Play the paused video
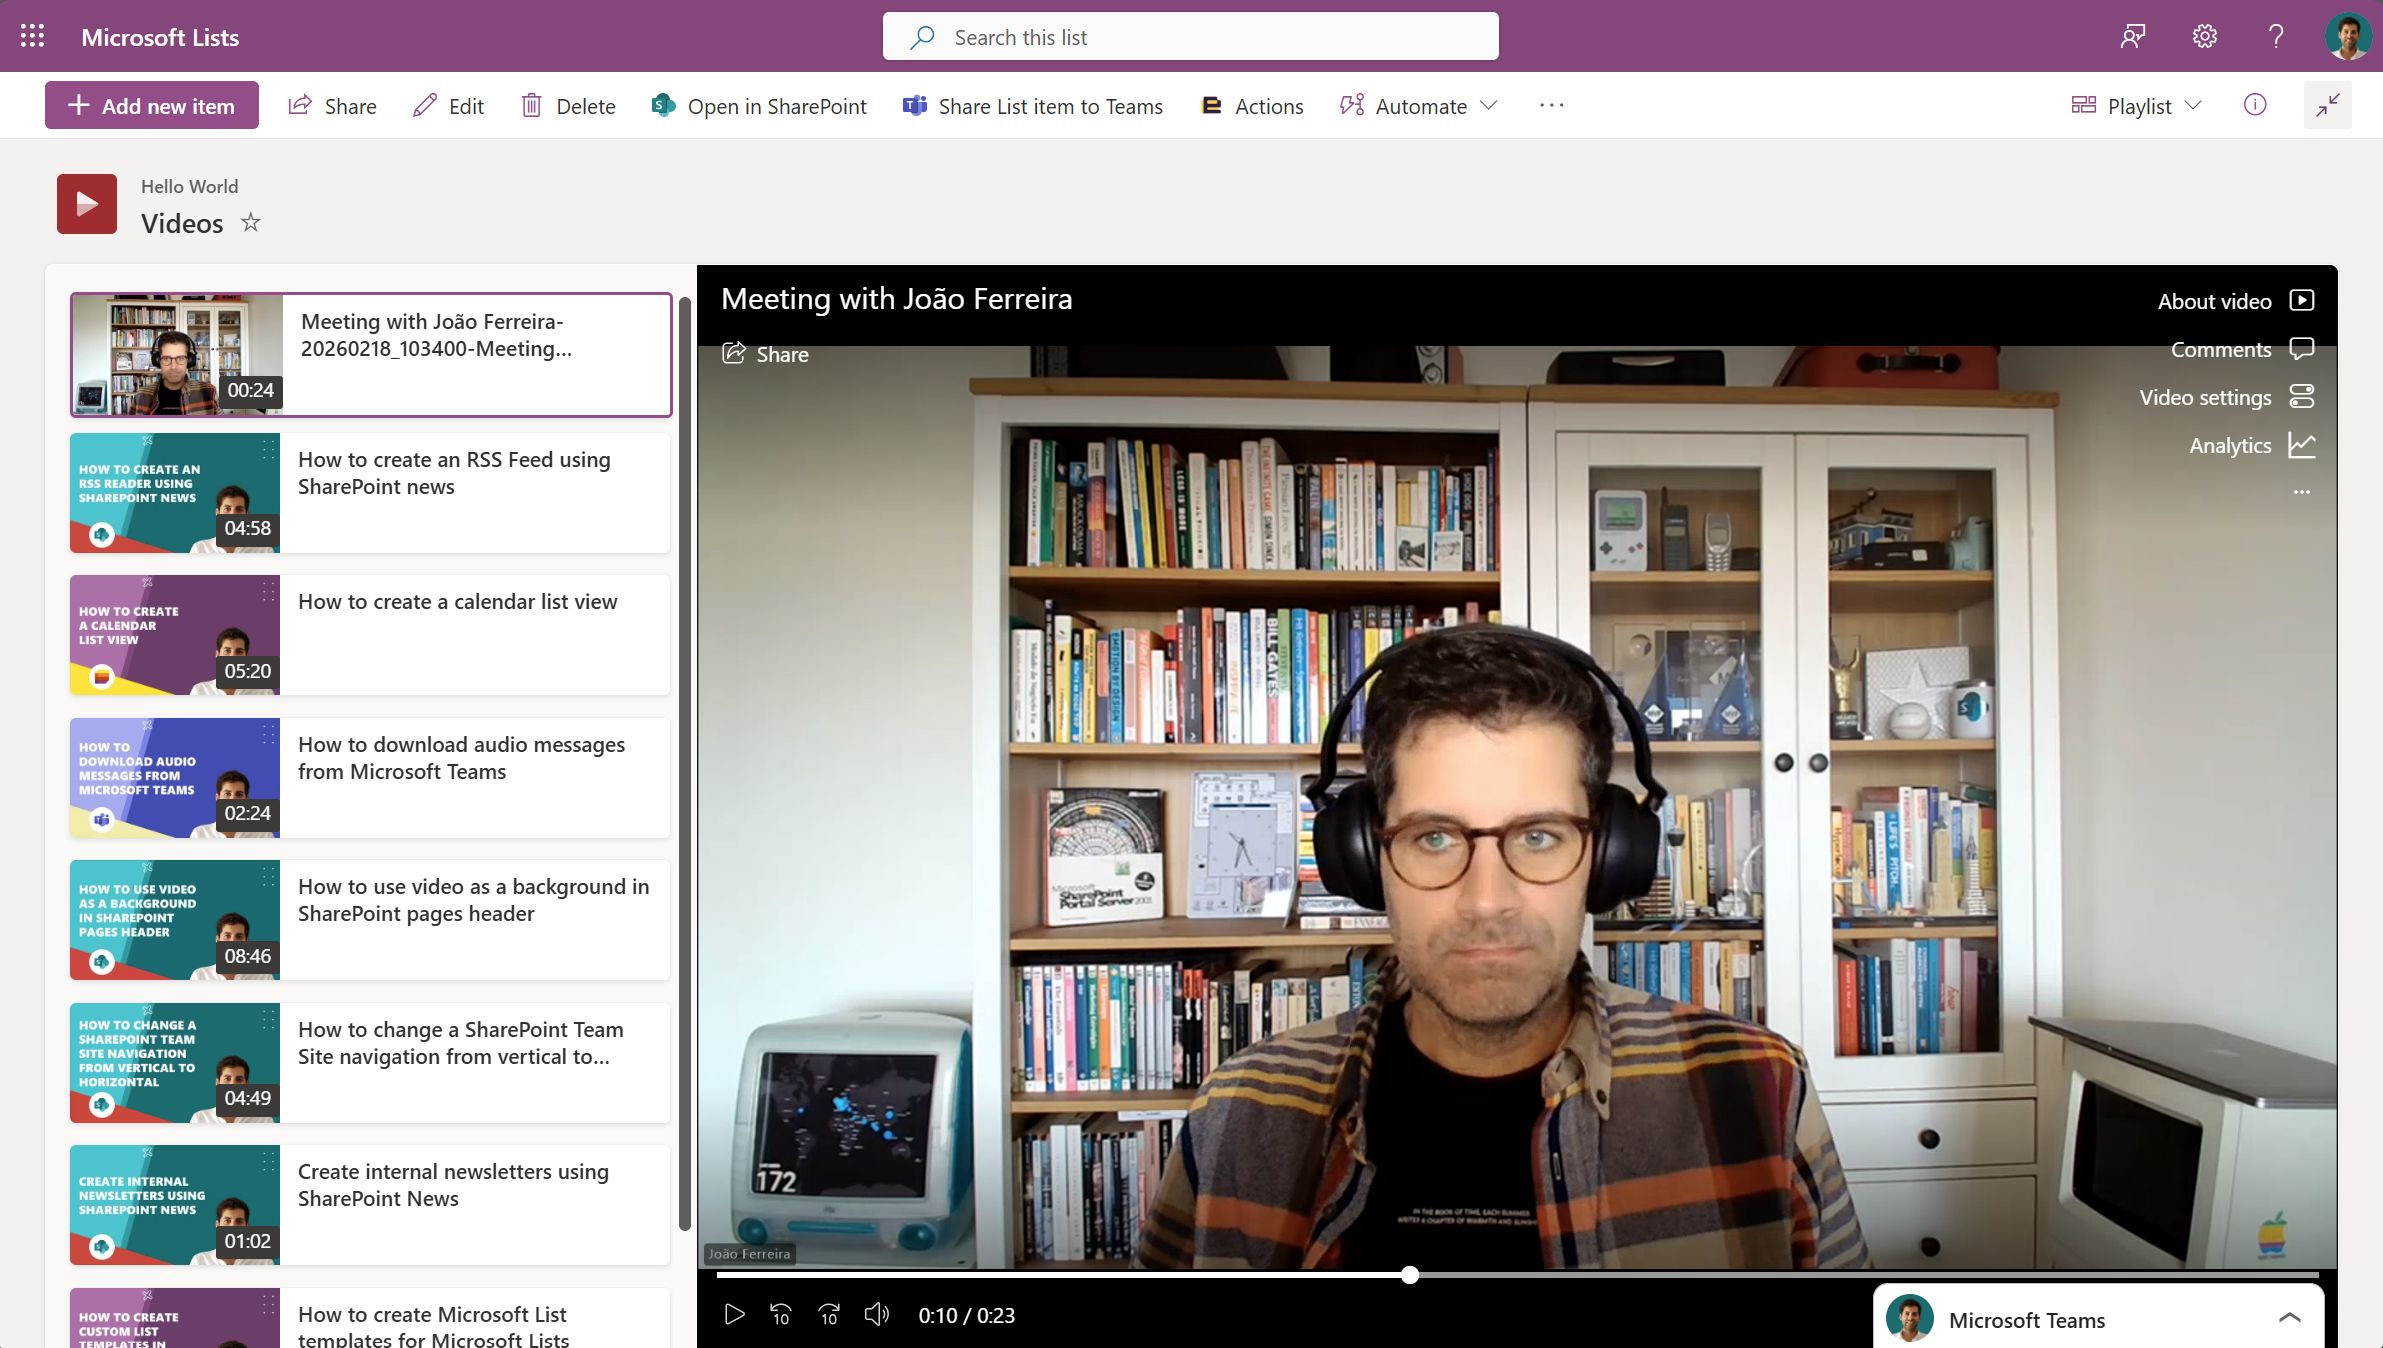This screenshot has height=1348, width=2383. 734,1315
